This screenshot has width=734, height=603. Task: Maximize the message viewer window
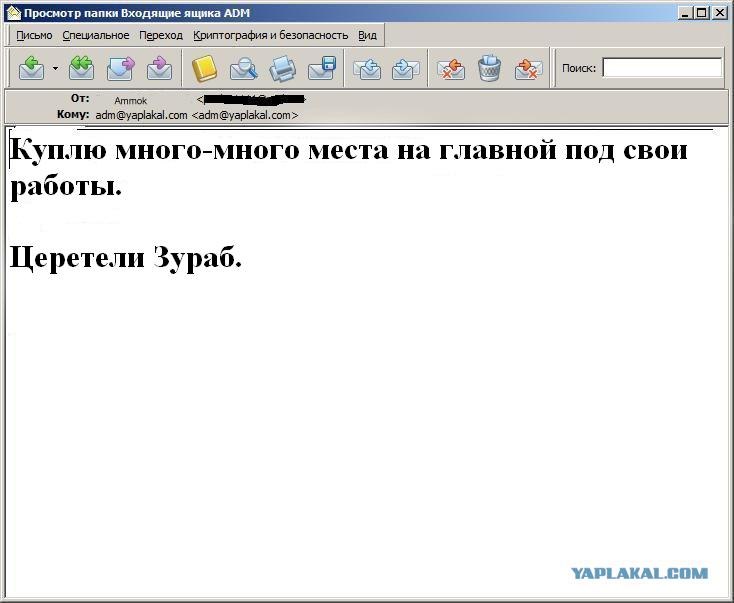click(x=701, y=13)
